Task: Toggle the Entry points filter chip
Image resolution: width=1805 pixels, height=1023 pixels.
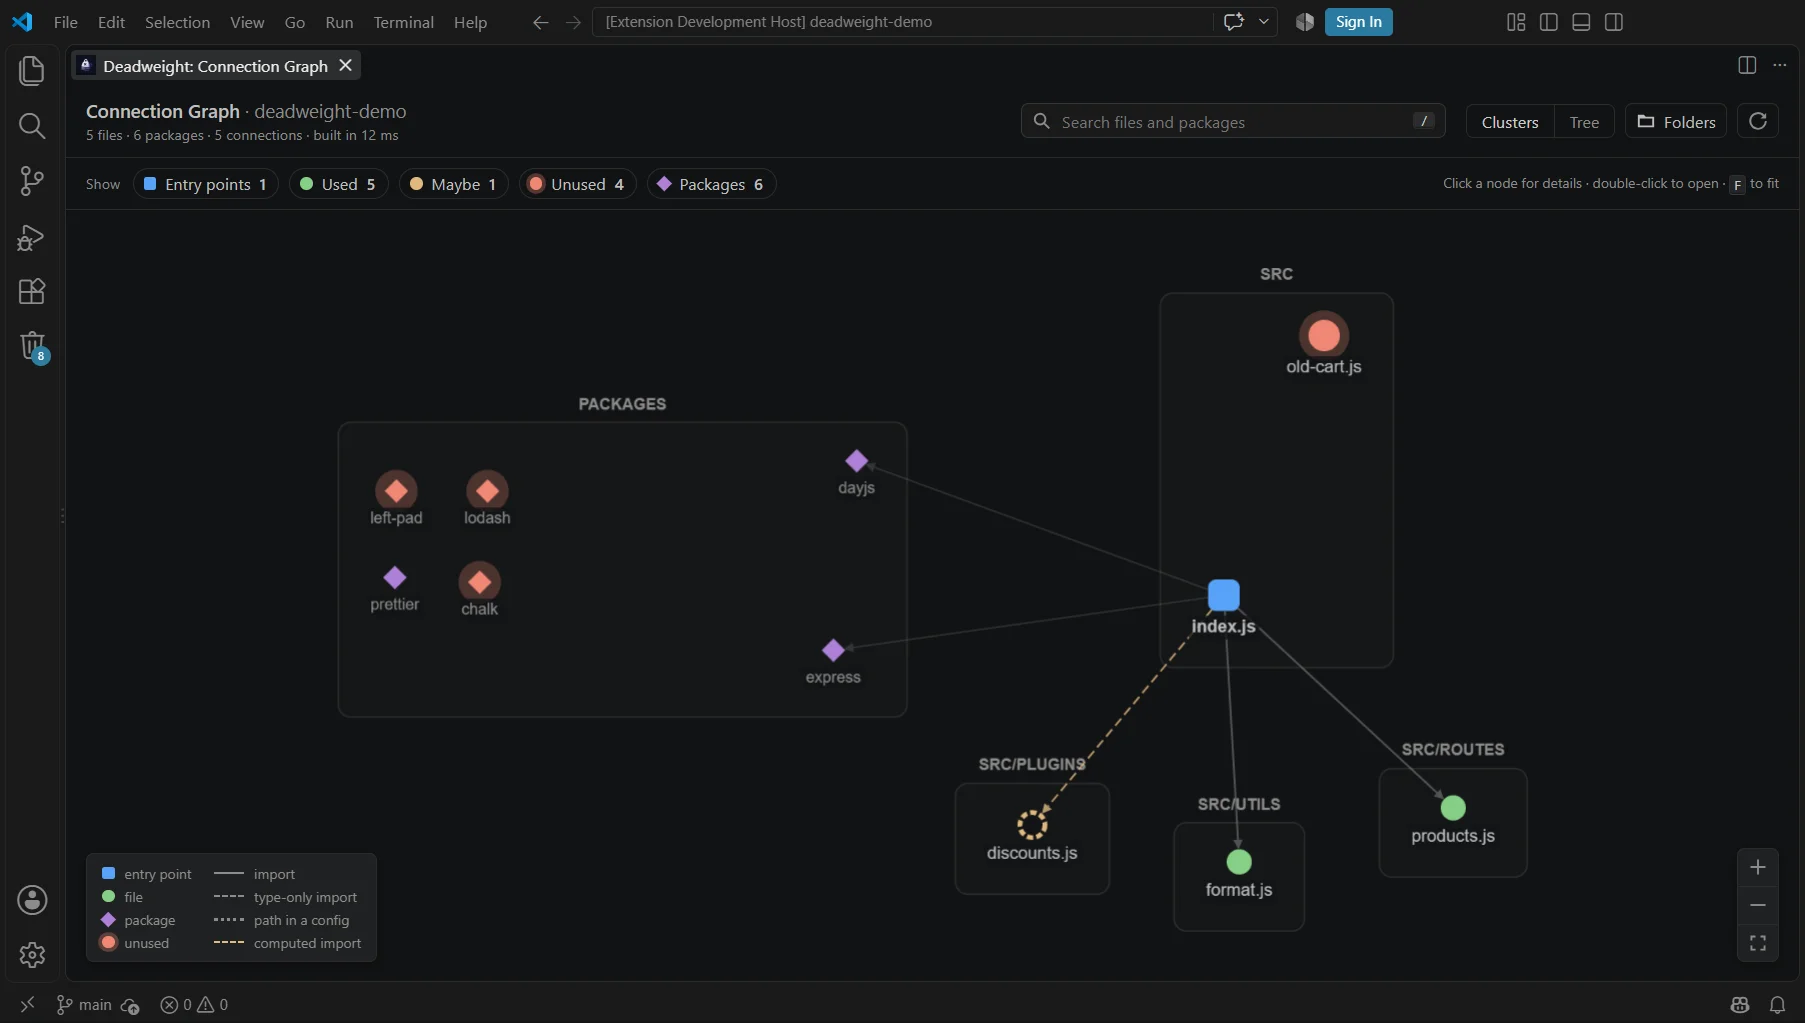Action: pos(205,184)
